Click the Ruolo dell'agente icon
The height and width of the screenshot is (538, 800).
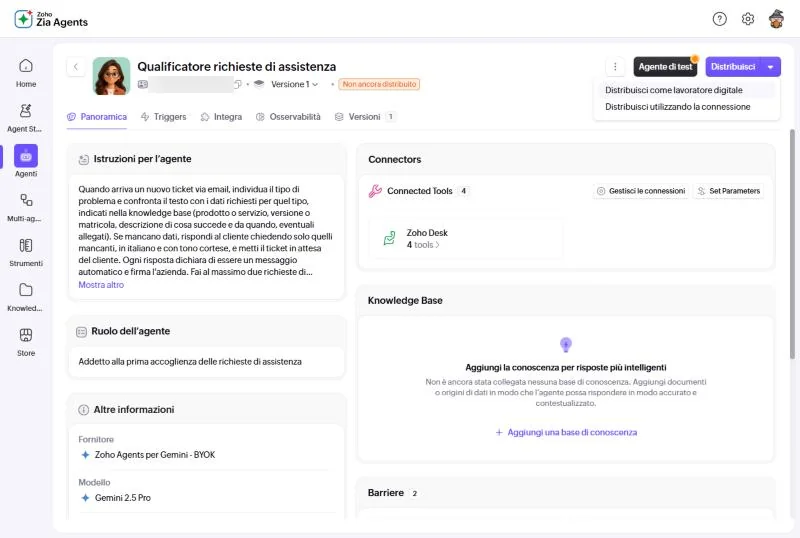(x=82, y=332)
